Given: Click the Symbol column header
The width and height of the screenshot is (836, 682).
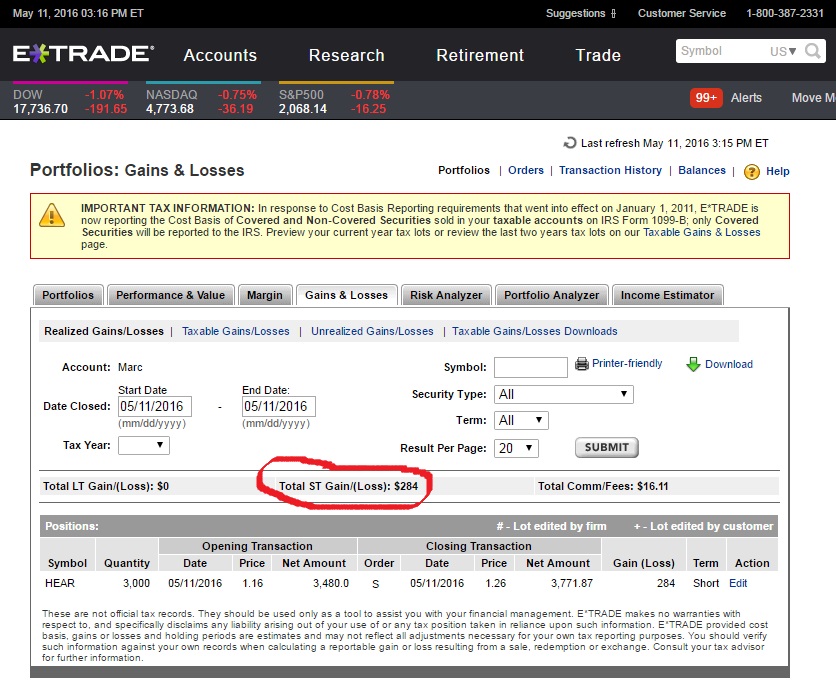Looking at the screenshot, I should point(67,563).
